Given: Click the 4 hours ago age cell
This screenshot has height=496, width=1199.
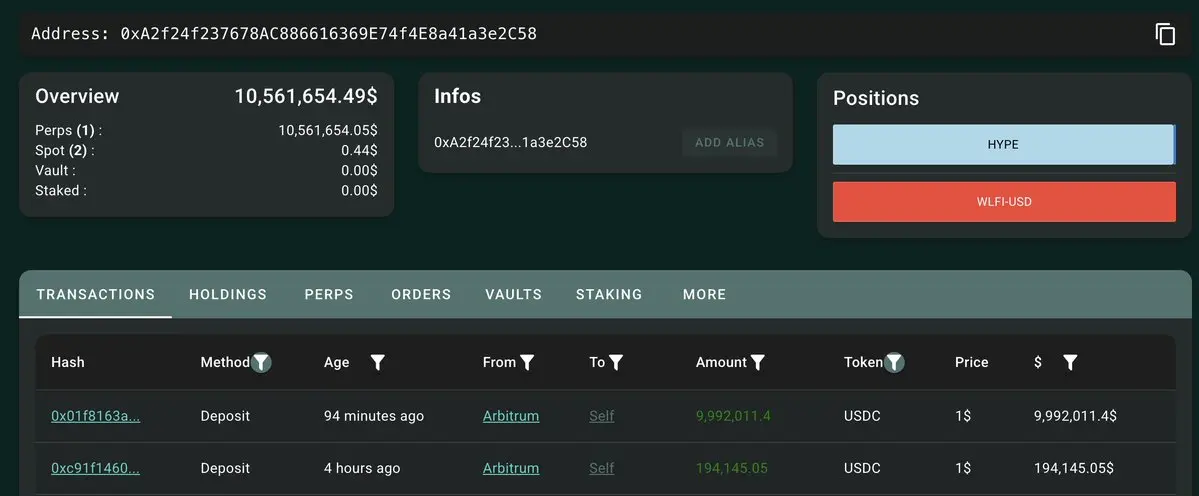Looking at the screenshot, I should [362, 468].
